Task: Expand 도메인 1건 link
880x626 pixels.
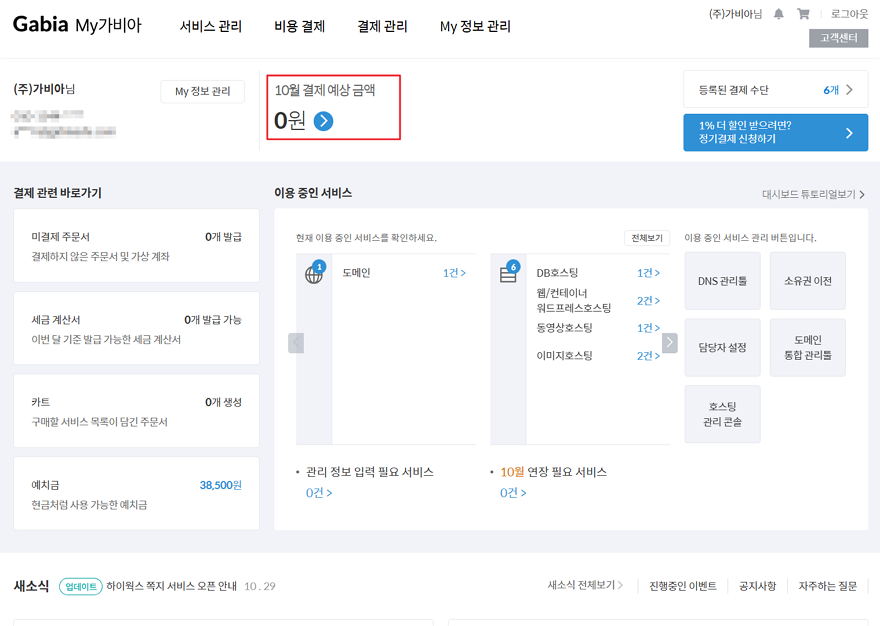Action: click(x=454, y=273)
